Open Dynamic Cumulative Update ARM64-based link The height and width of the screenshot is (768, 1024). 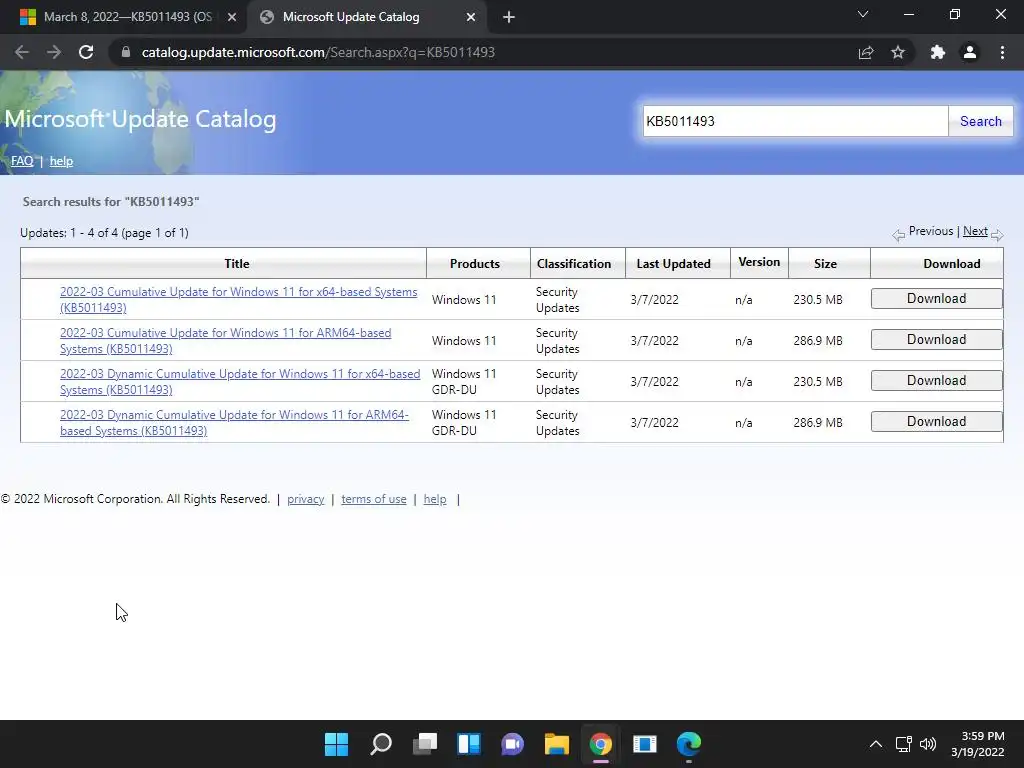[x=234, y=423]
